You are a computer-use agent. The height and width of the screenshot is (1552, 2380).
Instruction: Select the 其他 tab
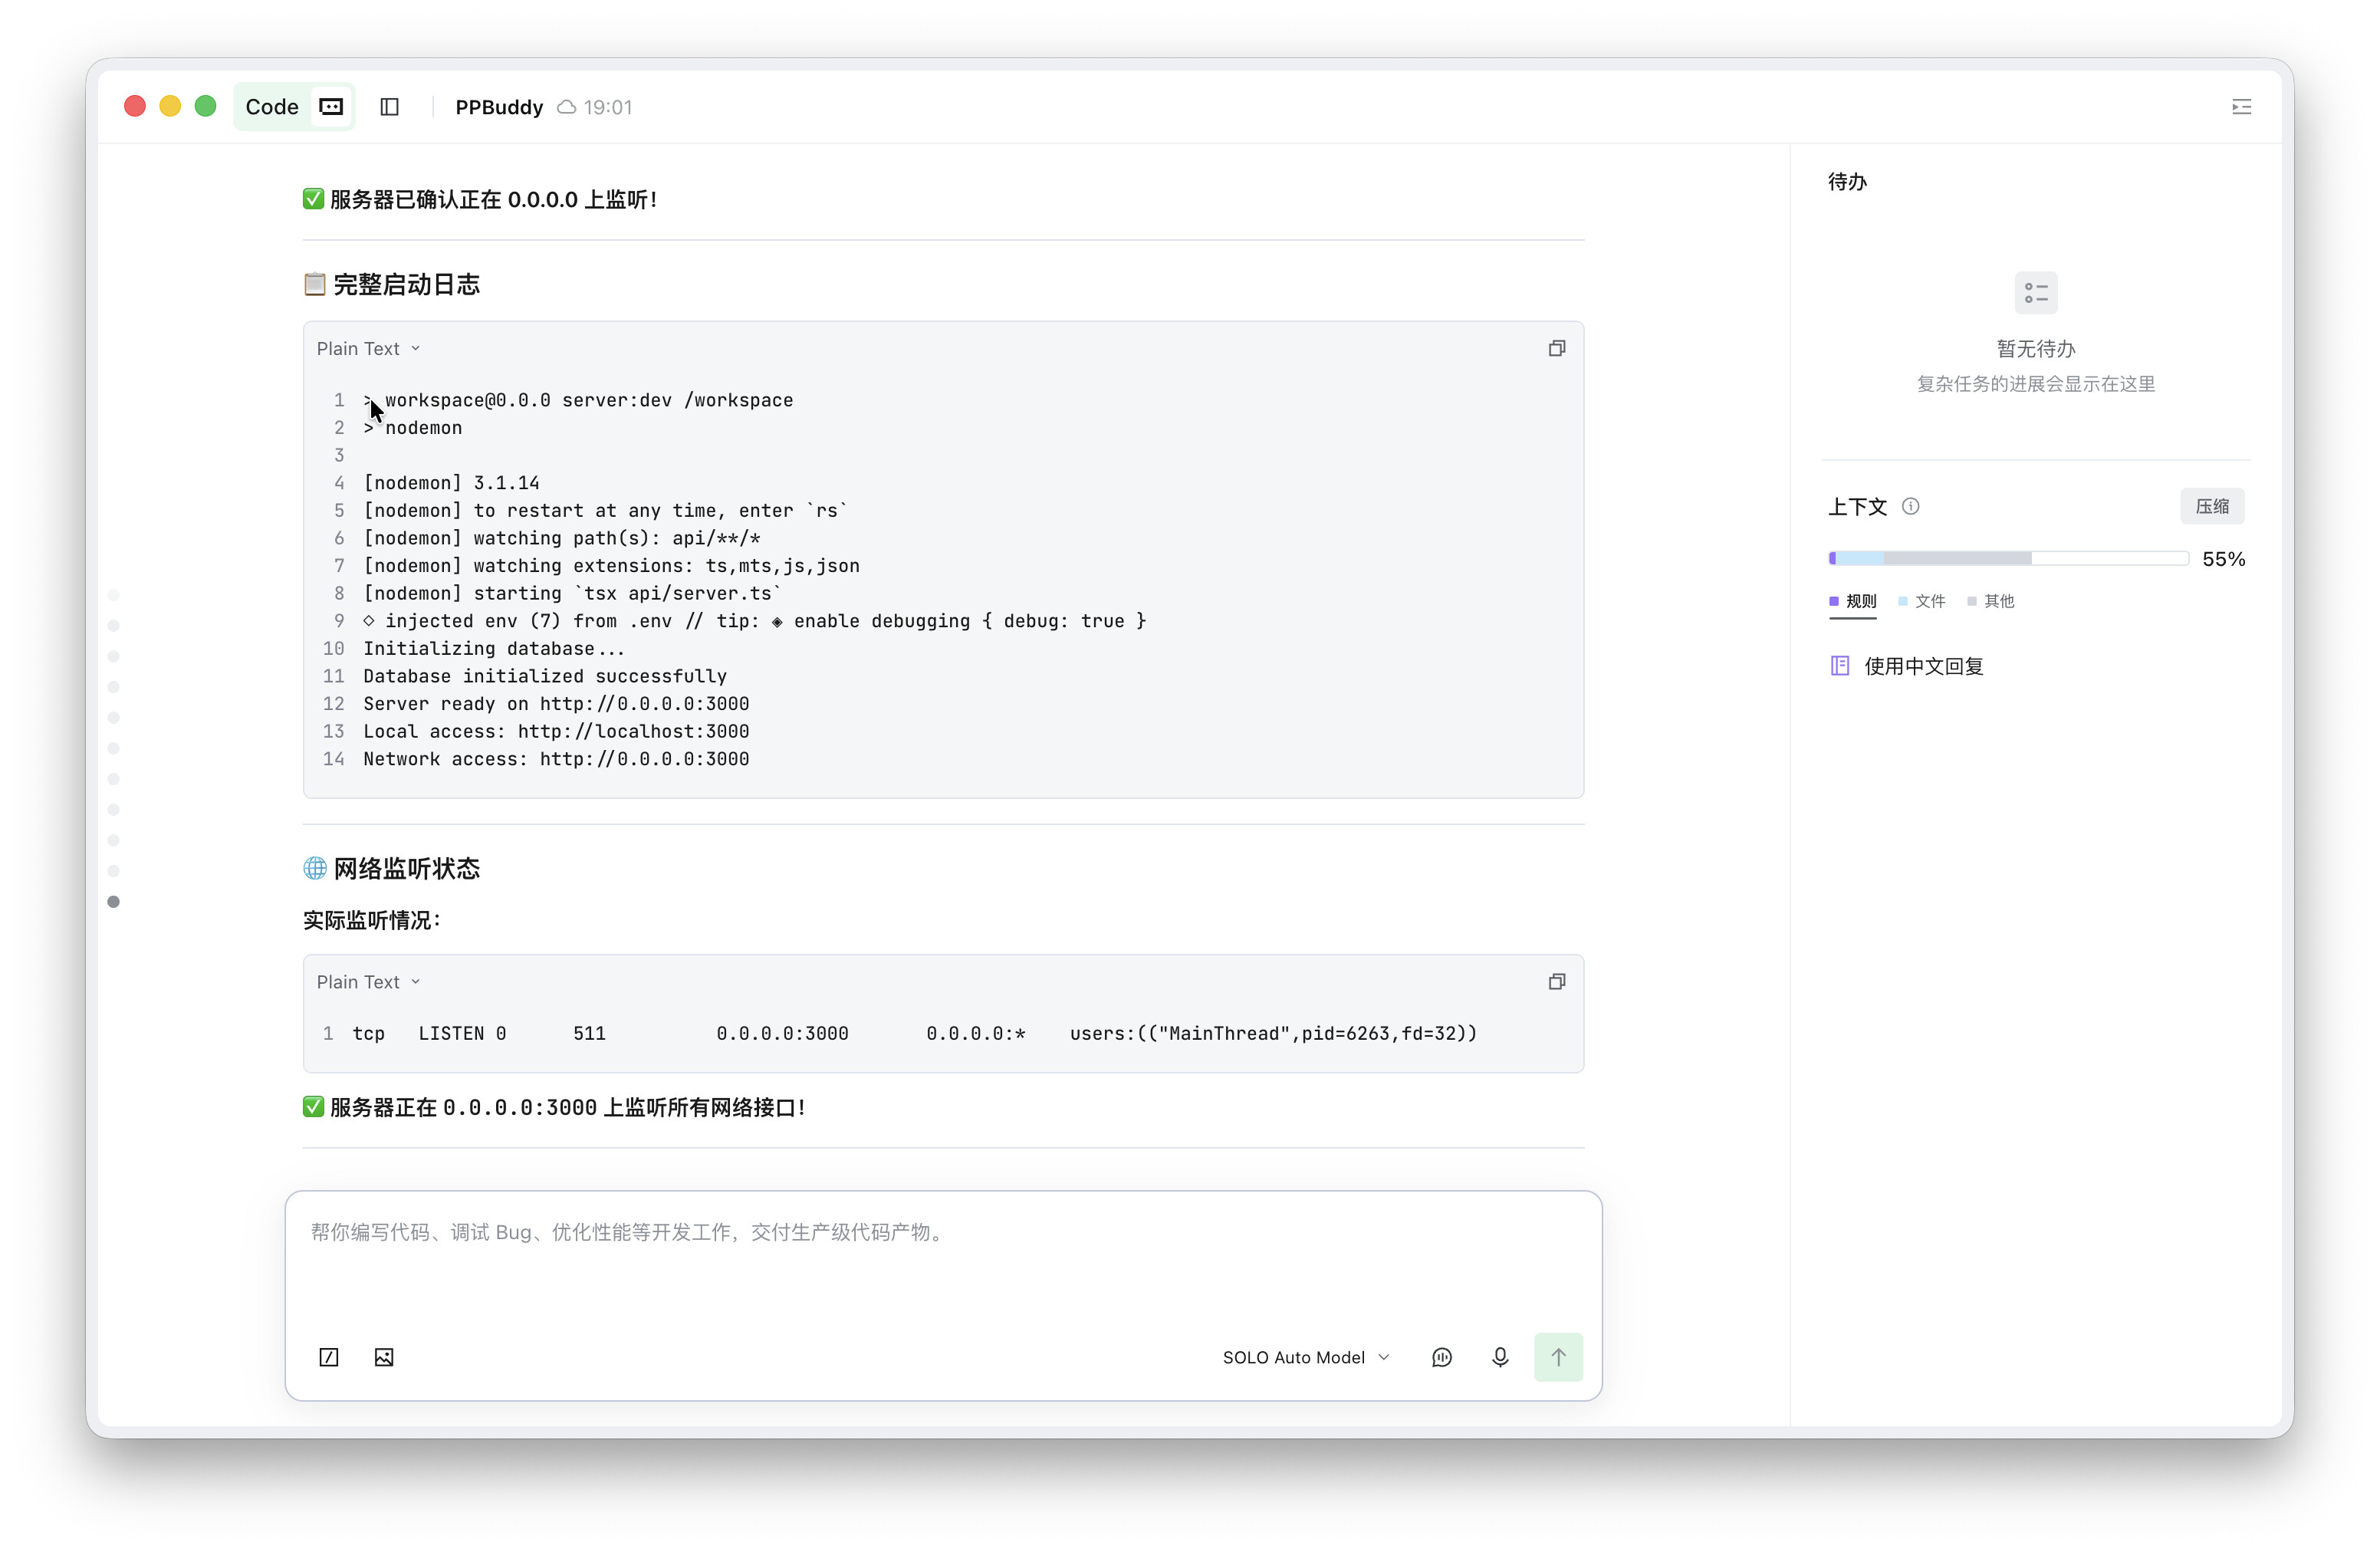[x=1990, y=601]
